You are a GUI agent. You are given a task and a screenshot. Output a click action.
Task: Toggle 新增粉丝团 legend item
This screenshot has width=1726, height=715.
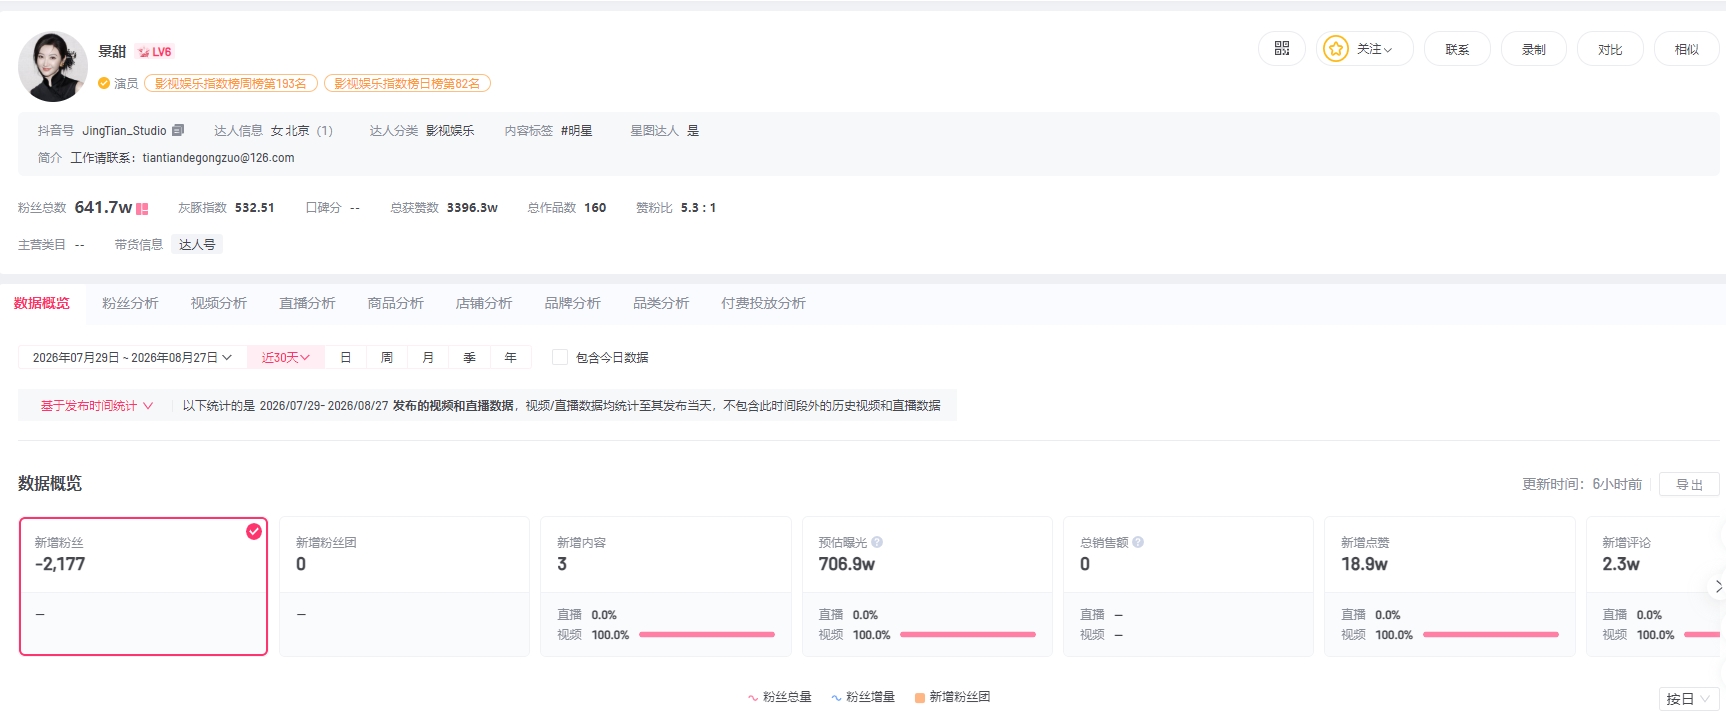[x=952, y=697]
